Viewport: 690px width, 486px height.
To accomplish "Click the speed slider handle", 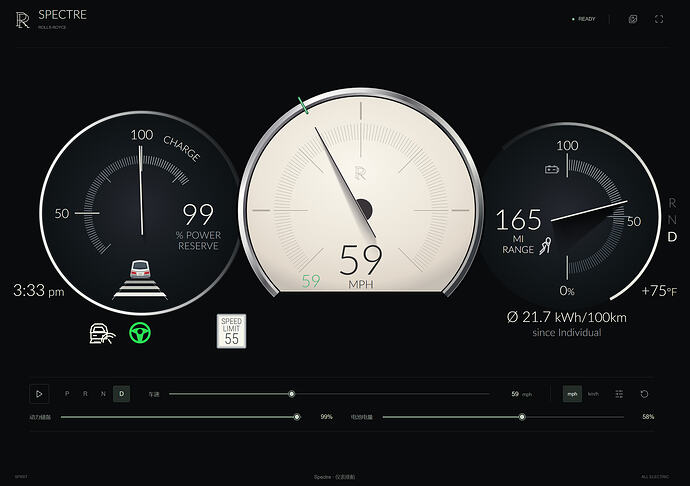I will [291, 394].
